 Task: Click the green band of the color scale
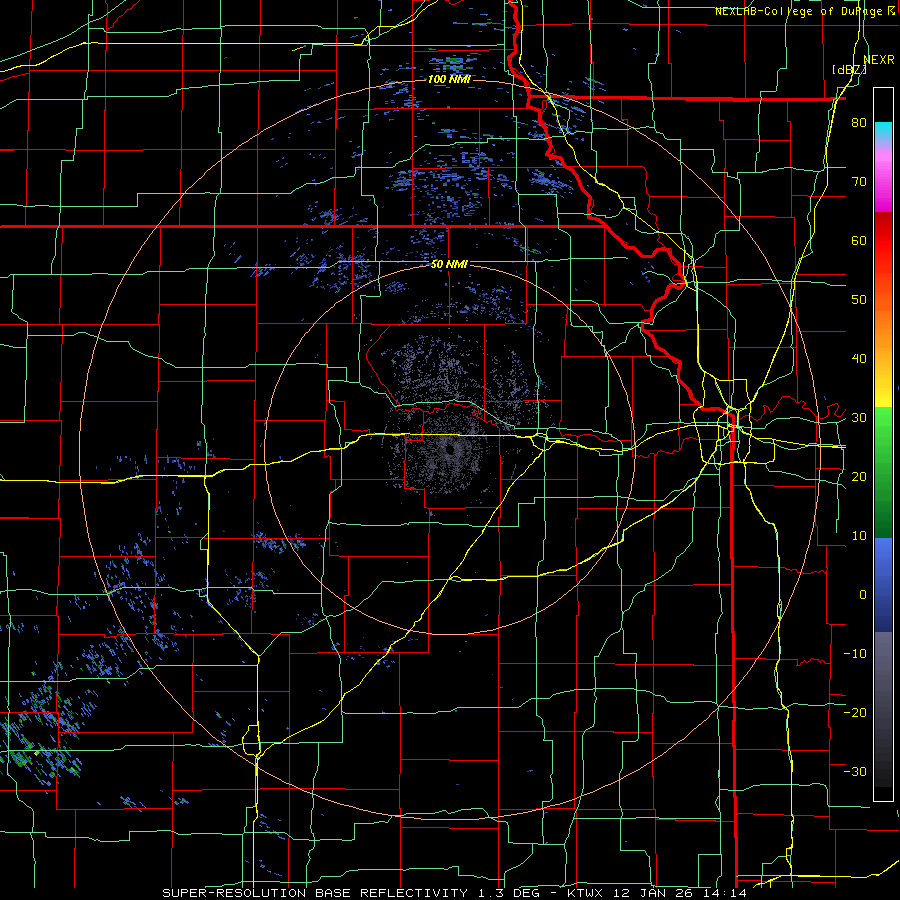click(x=883, y=472)
